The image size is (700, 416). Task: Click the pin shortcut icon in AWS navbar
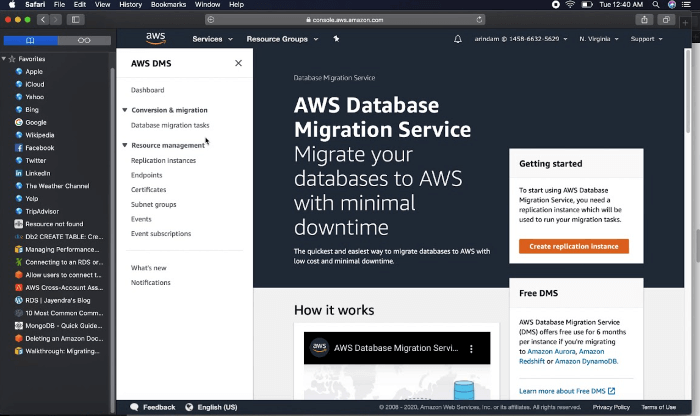tap(336, 39)
